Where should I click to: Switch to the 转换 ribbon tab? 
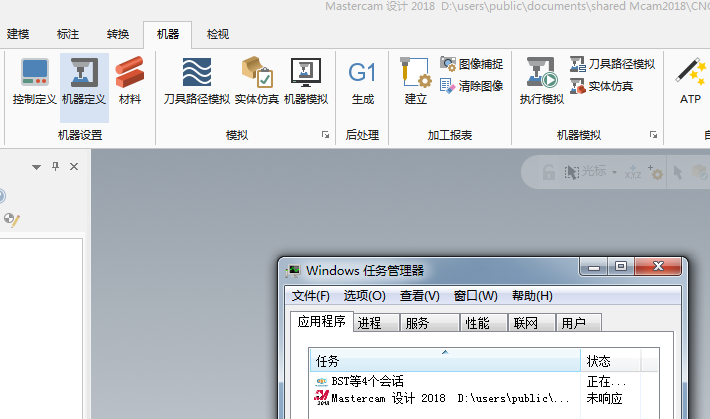click(x=118, y=34)
